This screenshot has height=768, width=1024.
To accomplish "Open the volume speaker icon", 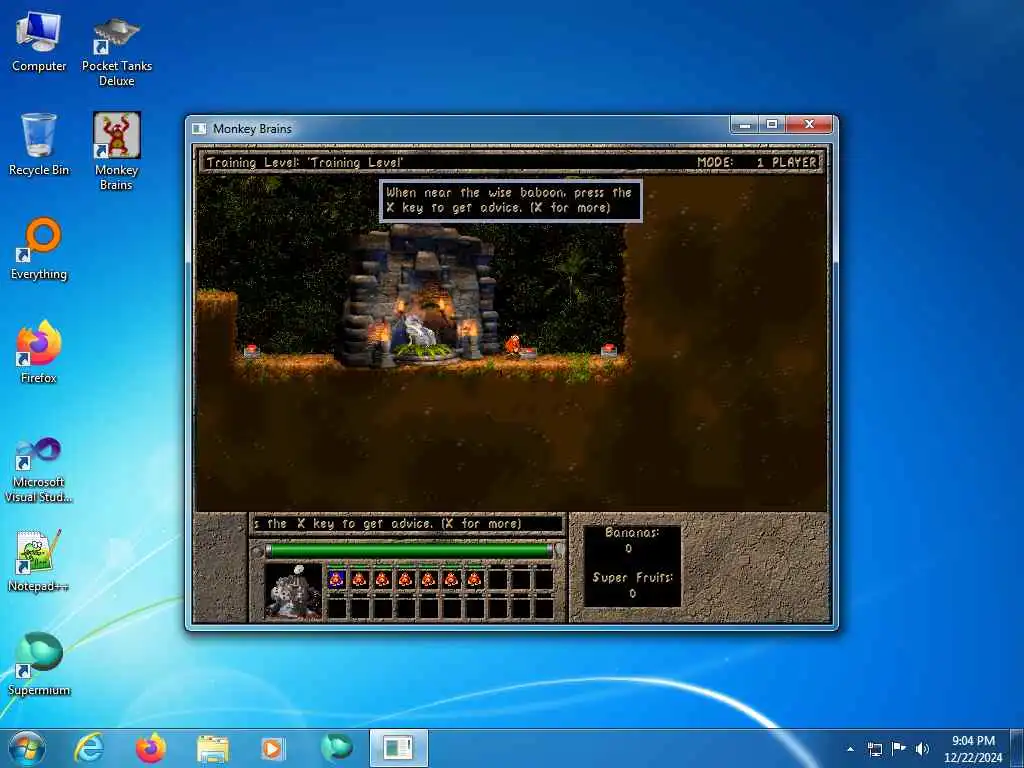I will click(922, 749).
